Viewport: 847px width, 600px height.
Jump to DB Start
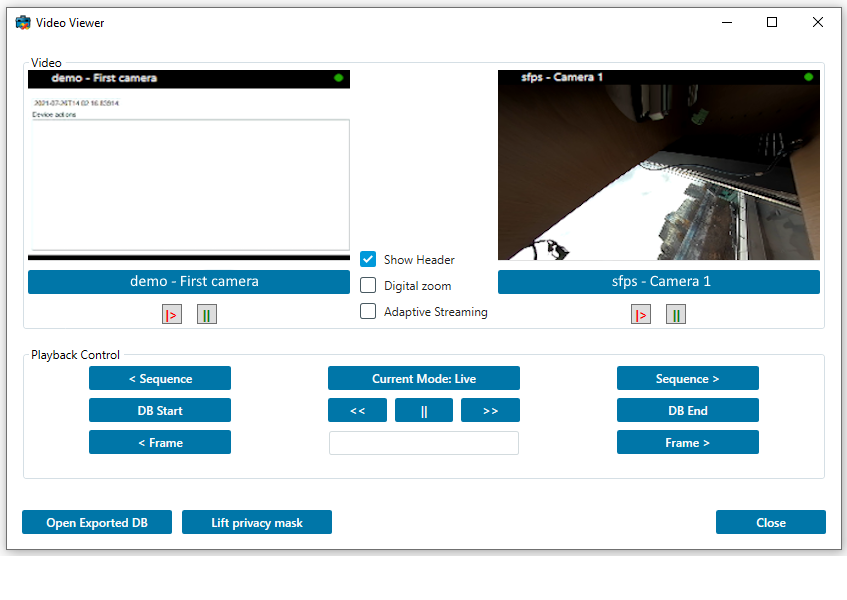pos(160,410)
